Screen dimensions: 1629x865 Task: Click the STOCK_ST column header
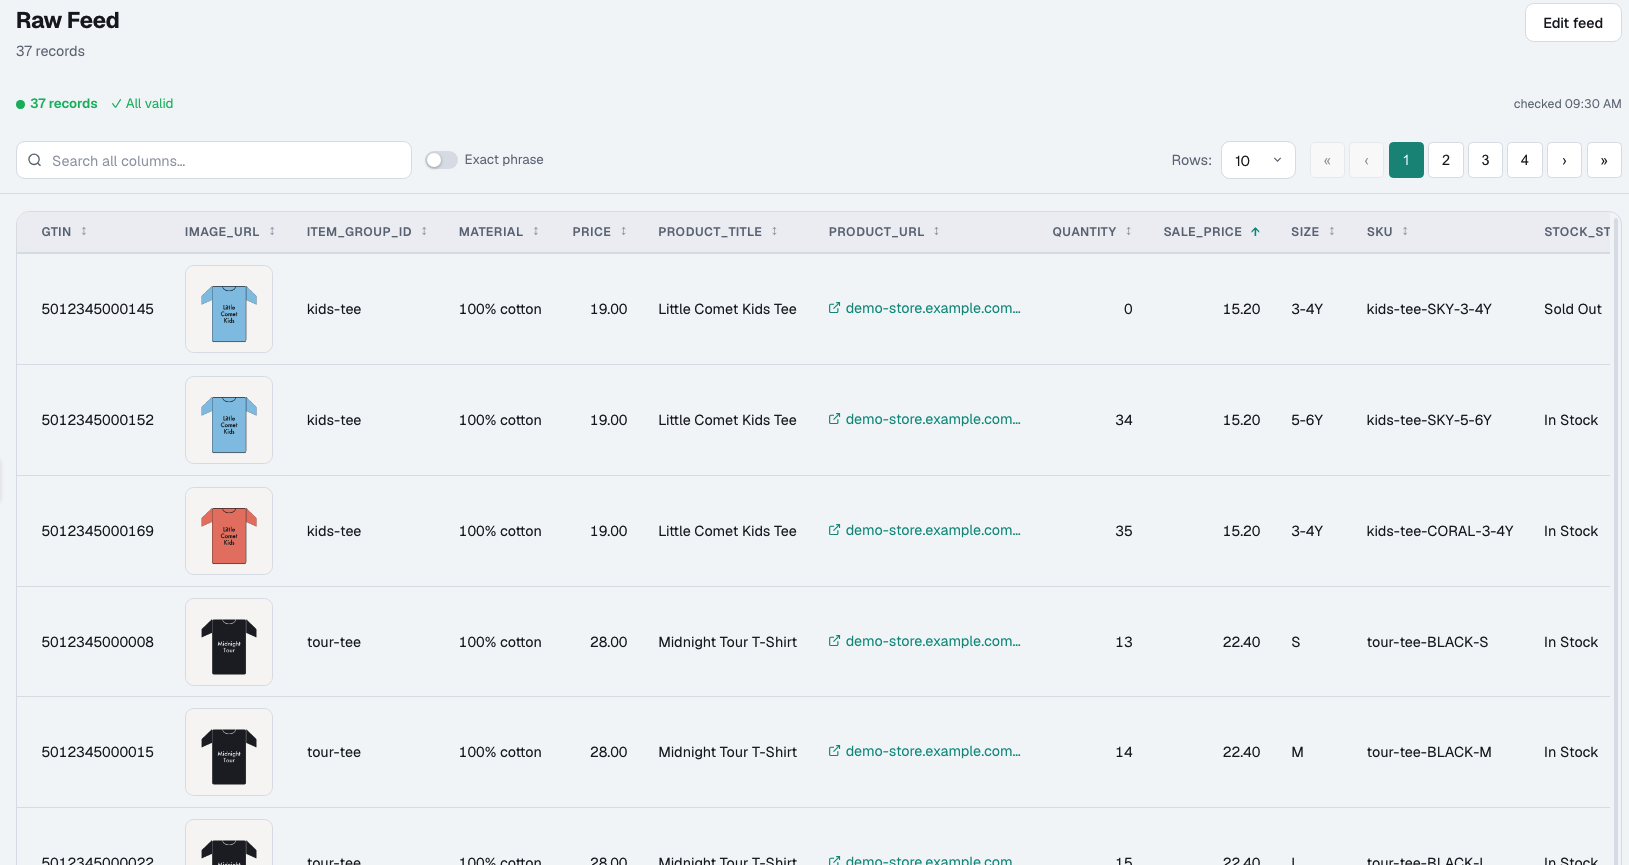[1577, 231]
